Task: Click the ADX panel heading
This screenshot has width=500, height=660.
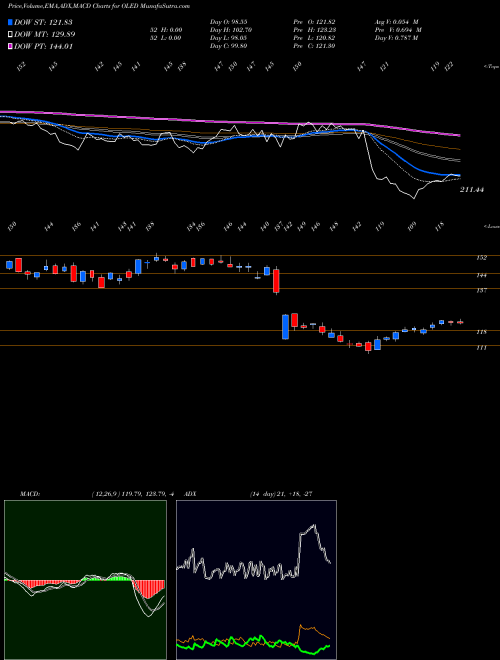Action: pos(190,493)
